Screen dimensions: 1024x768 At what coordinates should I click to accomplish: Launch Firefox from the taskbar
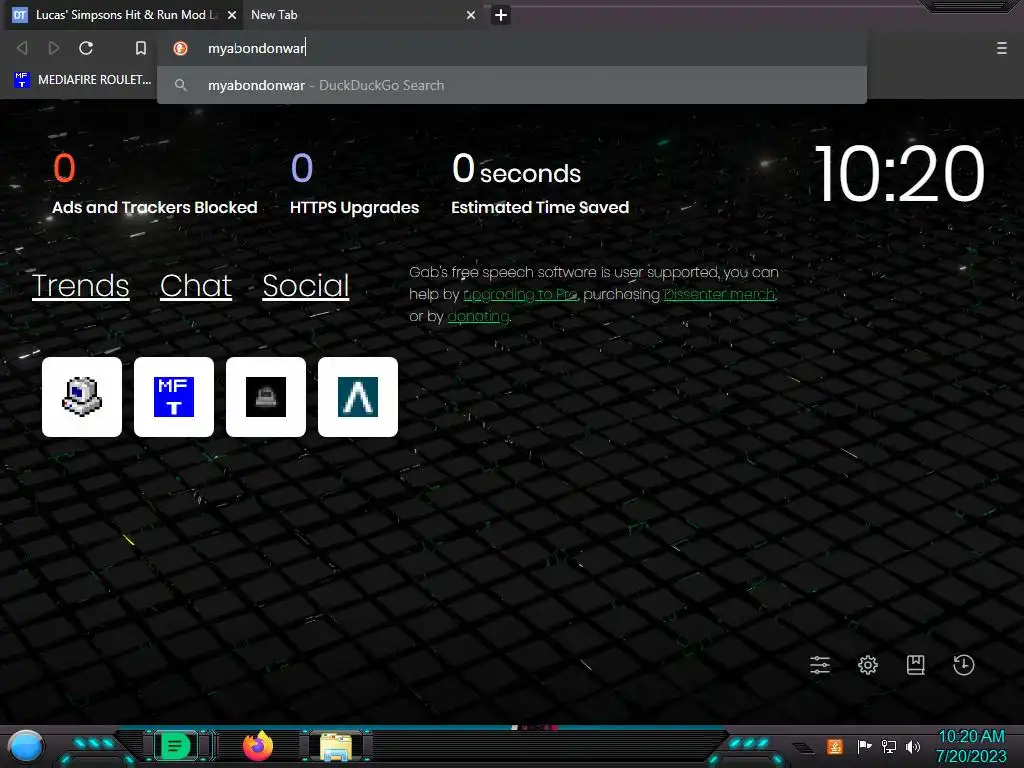pyautogui.click(x=258, y=746)
